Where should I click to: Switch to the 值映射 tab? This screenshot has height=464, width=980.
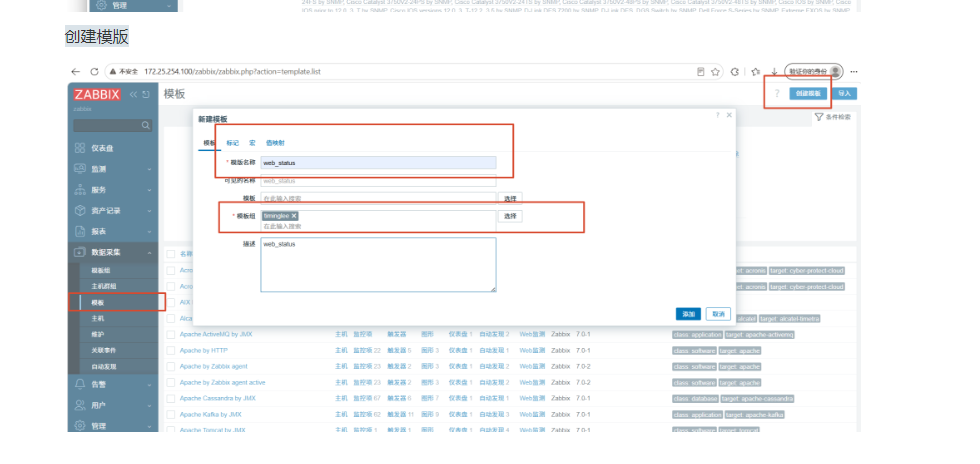coord(275,143)
